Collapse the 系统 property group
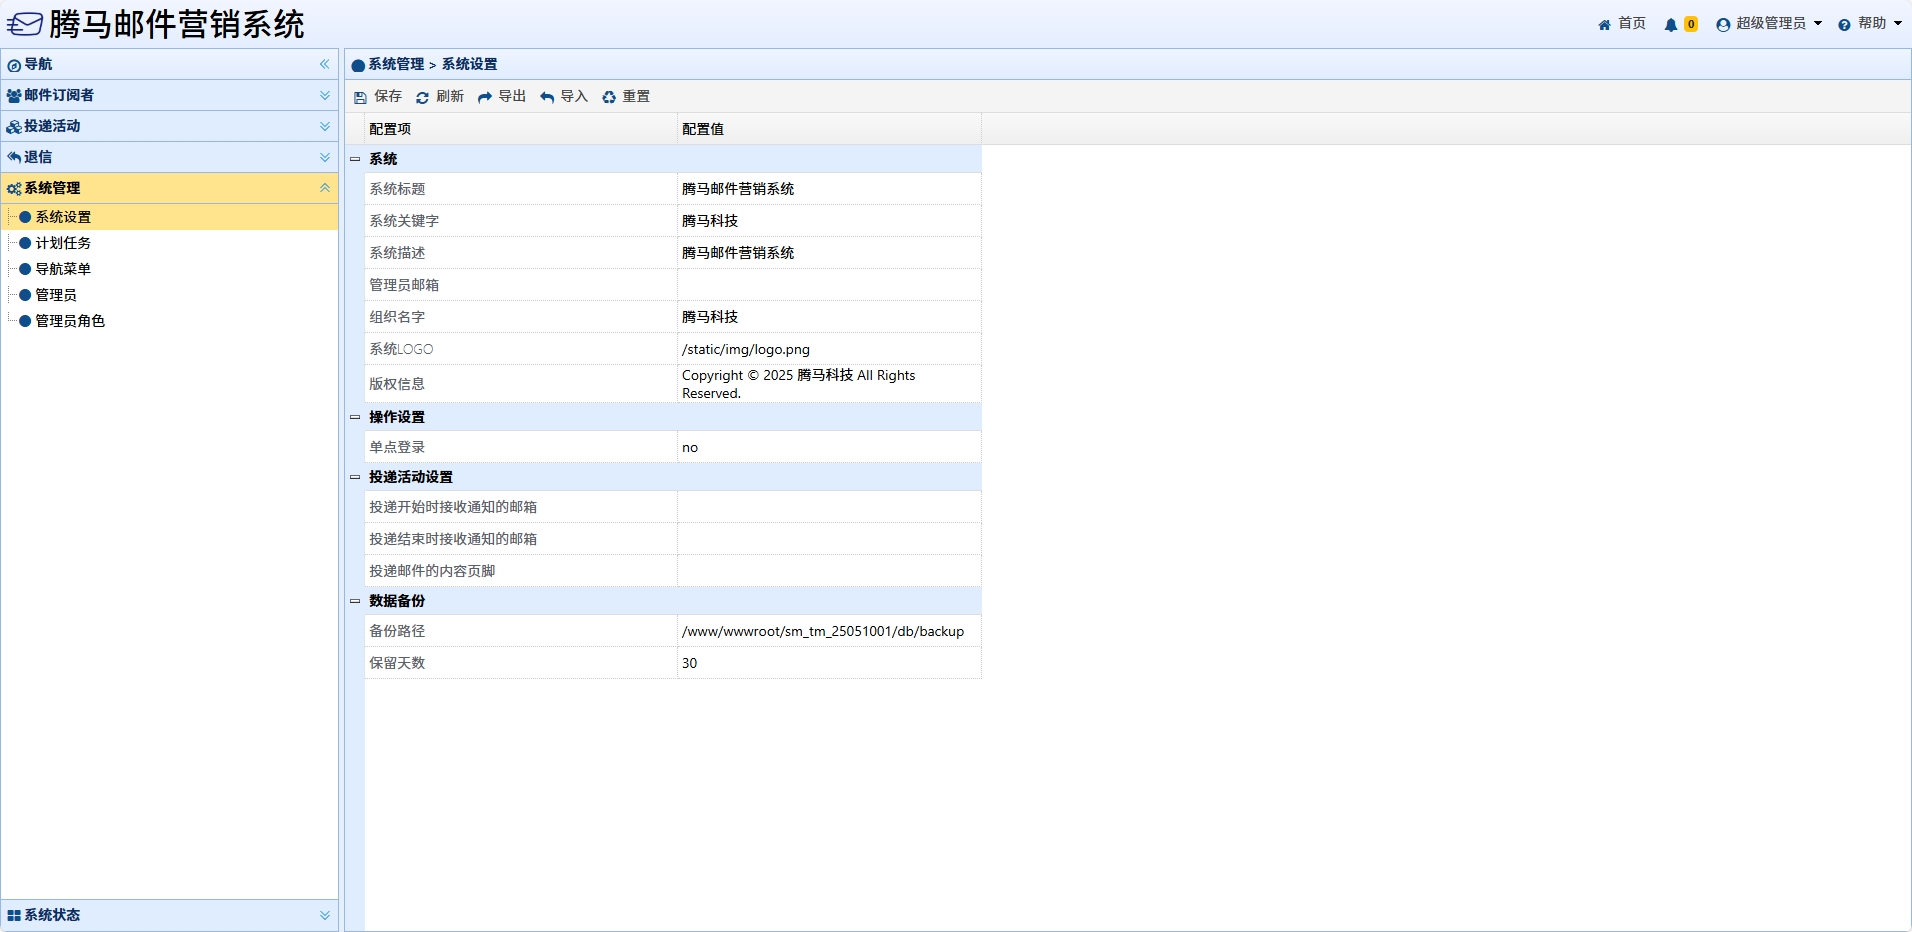The height and width of the screenshot is (932, 1912). coord(355,159)
